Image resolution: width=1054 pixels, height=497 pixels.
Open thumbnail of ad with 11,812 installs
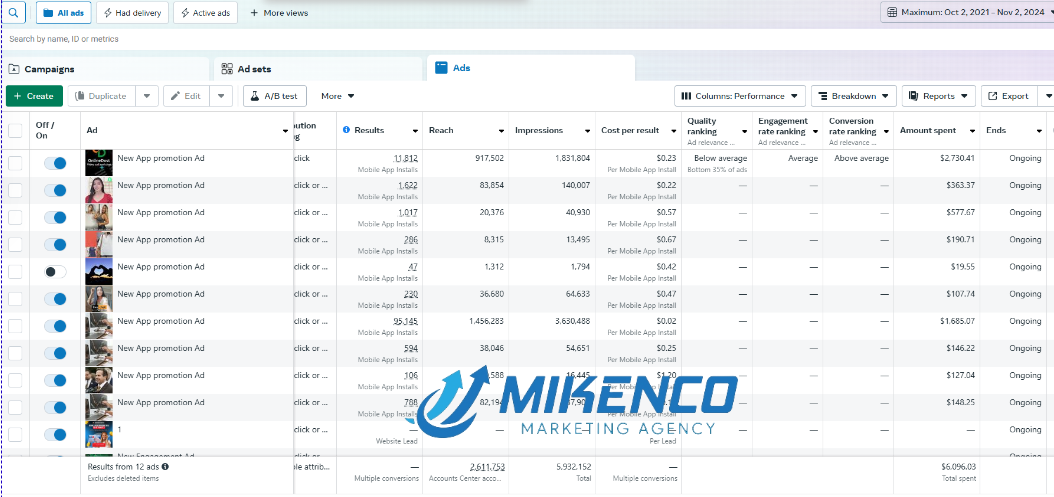click(98, 163)
